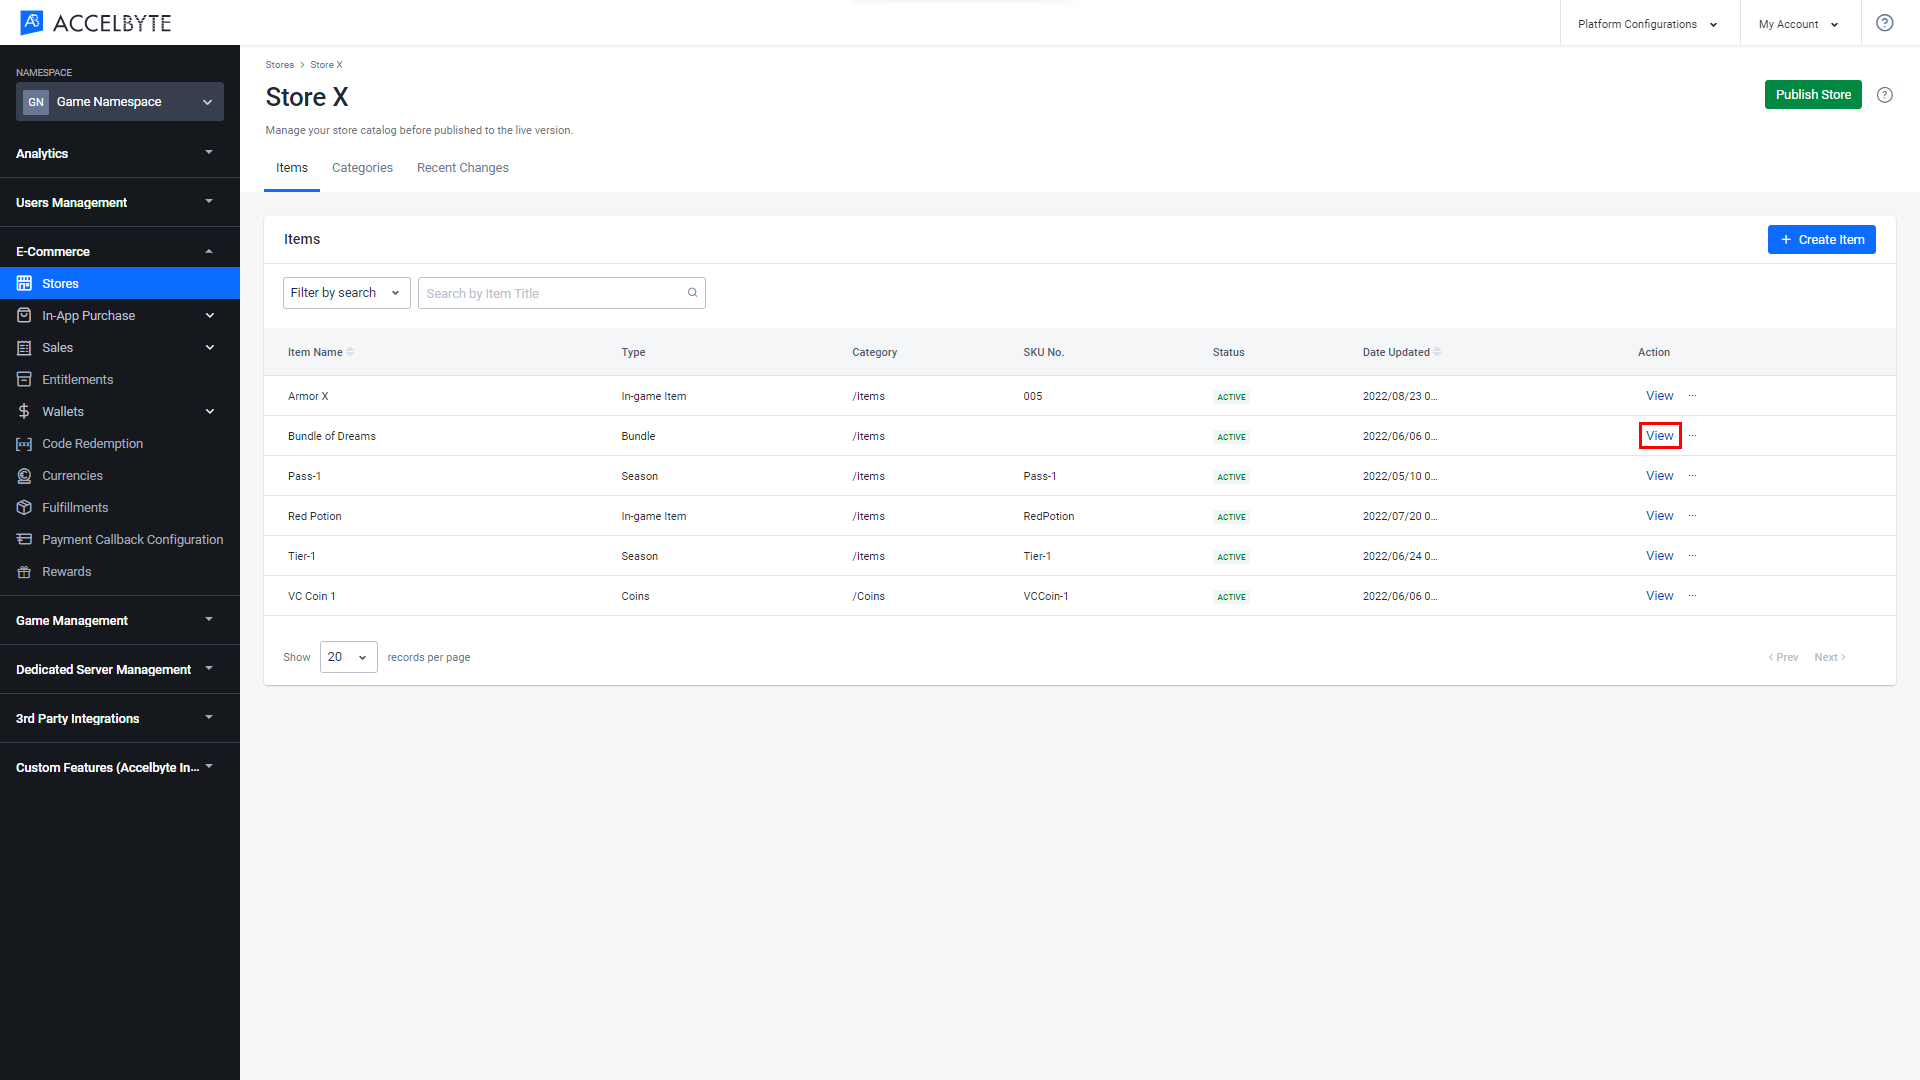Change records per page dropdown
The height and width of the screenshot is (1080, 1920).
click(x=348, y=657)
